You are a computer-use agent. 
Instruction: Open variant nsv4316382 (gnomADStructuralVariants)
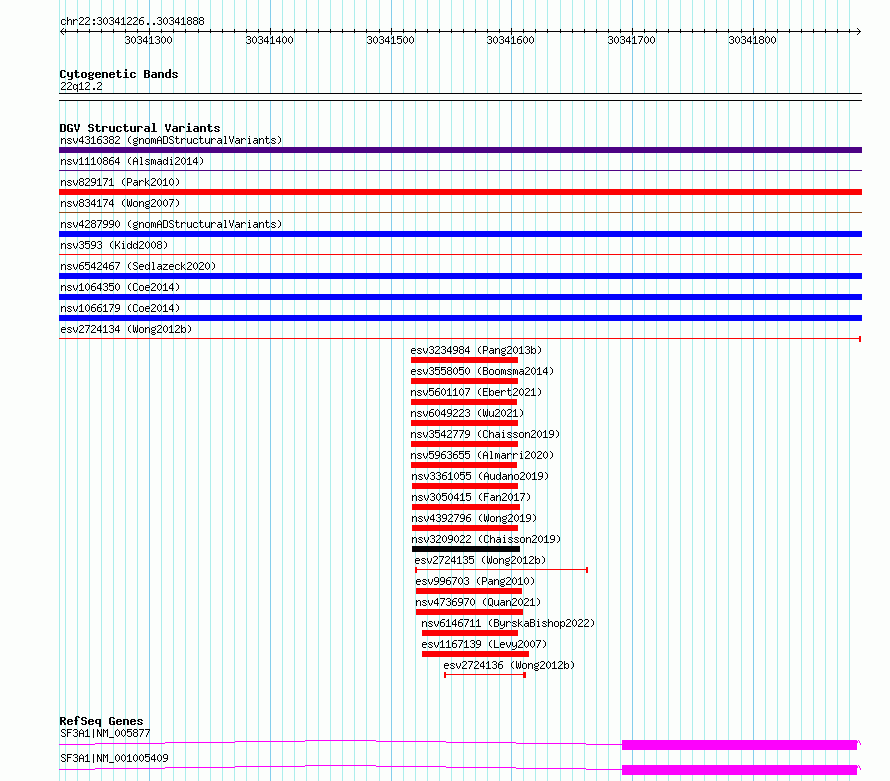[x=171, y=140]
